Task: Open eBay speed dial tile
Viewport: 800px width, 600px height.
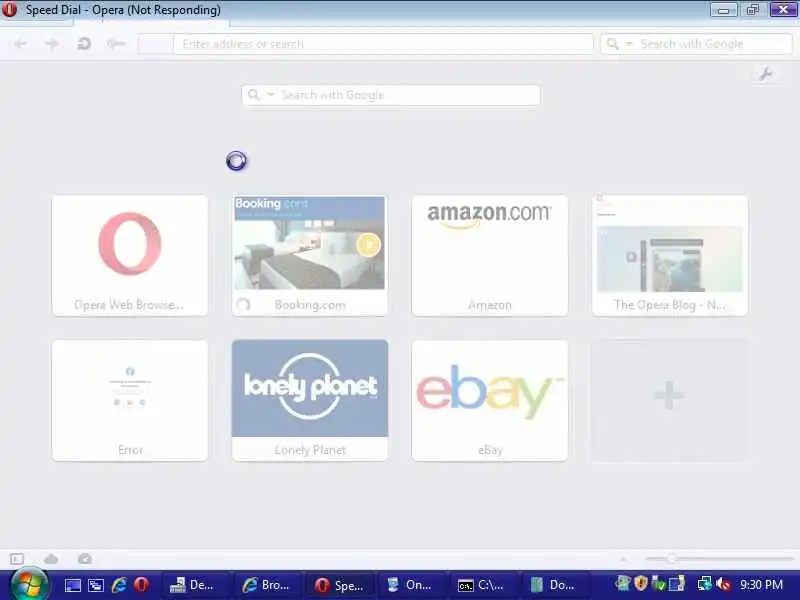Action: click(490, 401)
